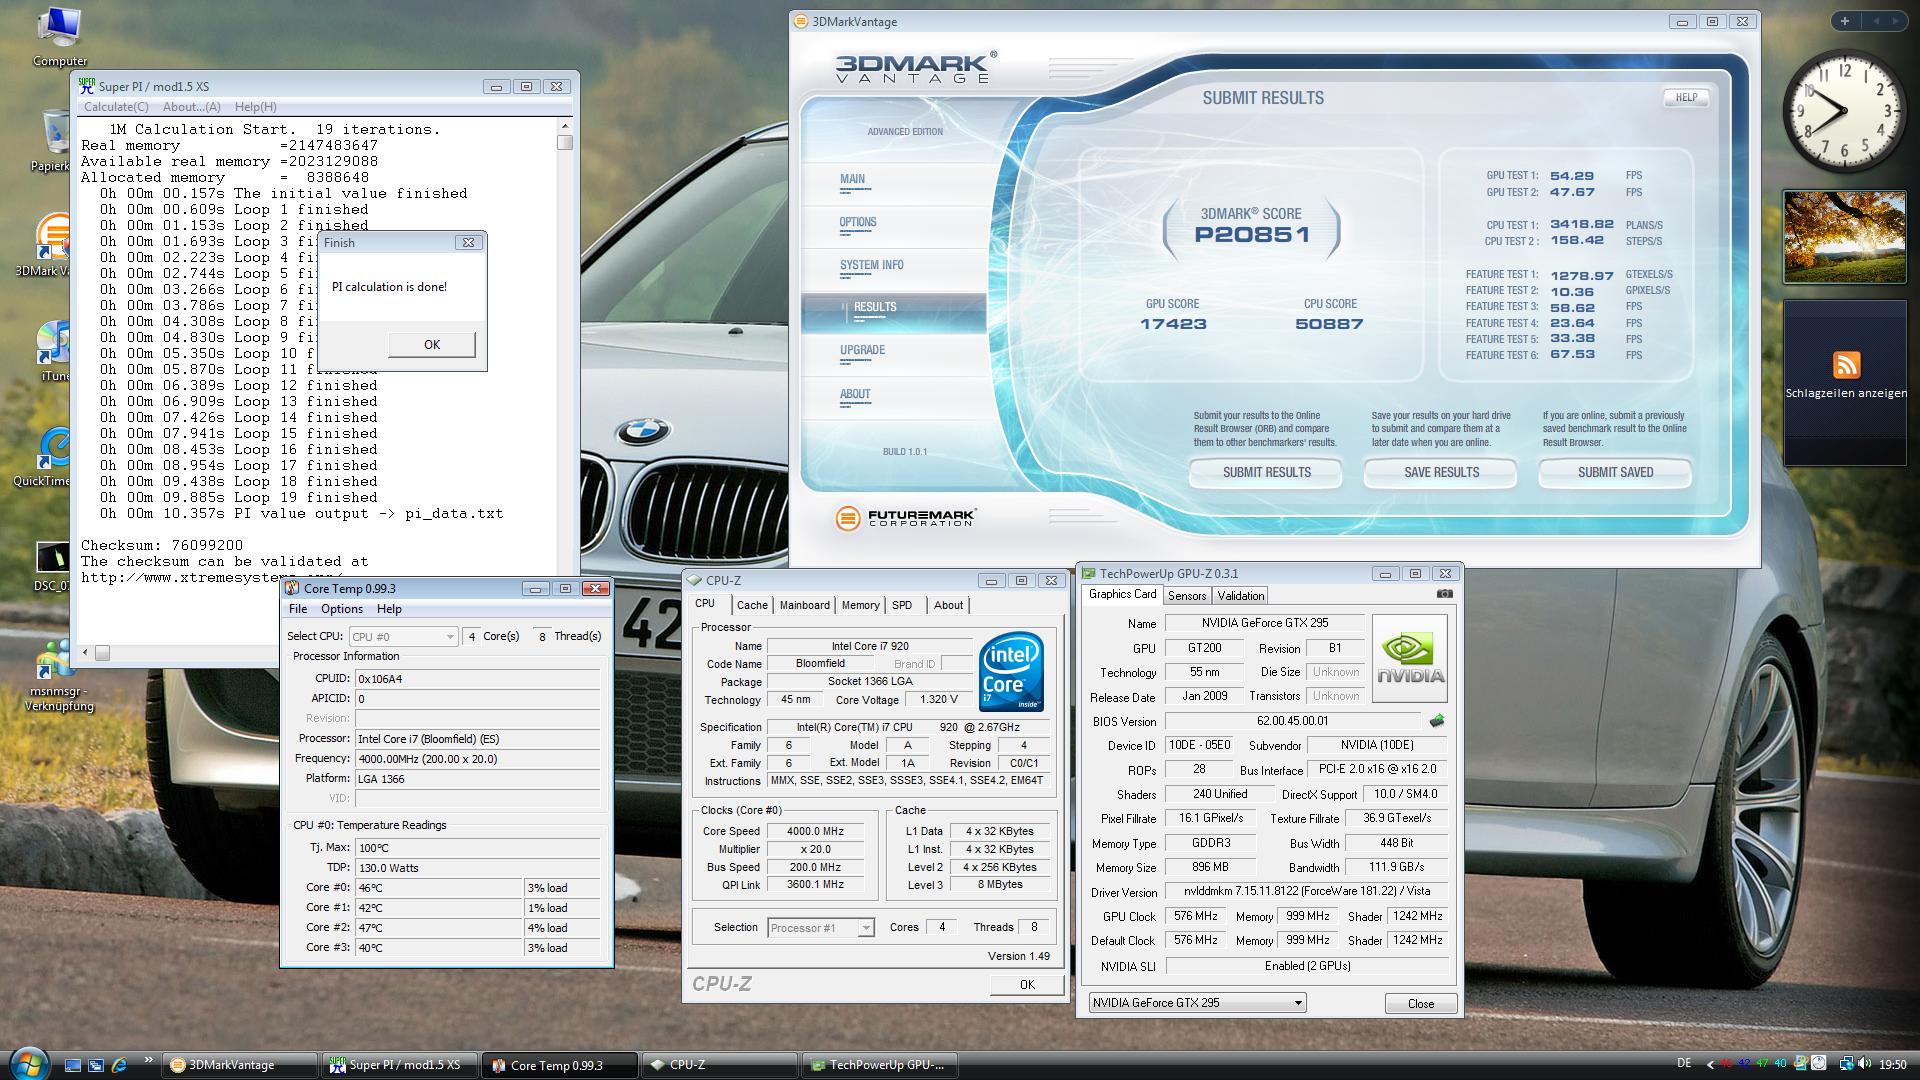
Task: Open the Mainboard tab in CPU-Z
Action: click(804, 605)
